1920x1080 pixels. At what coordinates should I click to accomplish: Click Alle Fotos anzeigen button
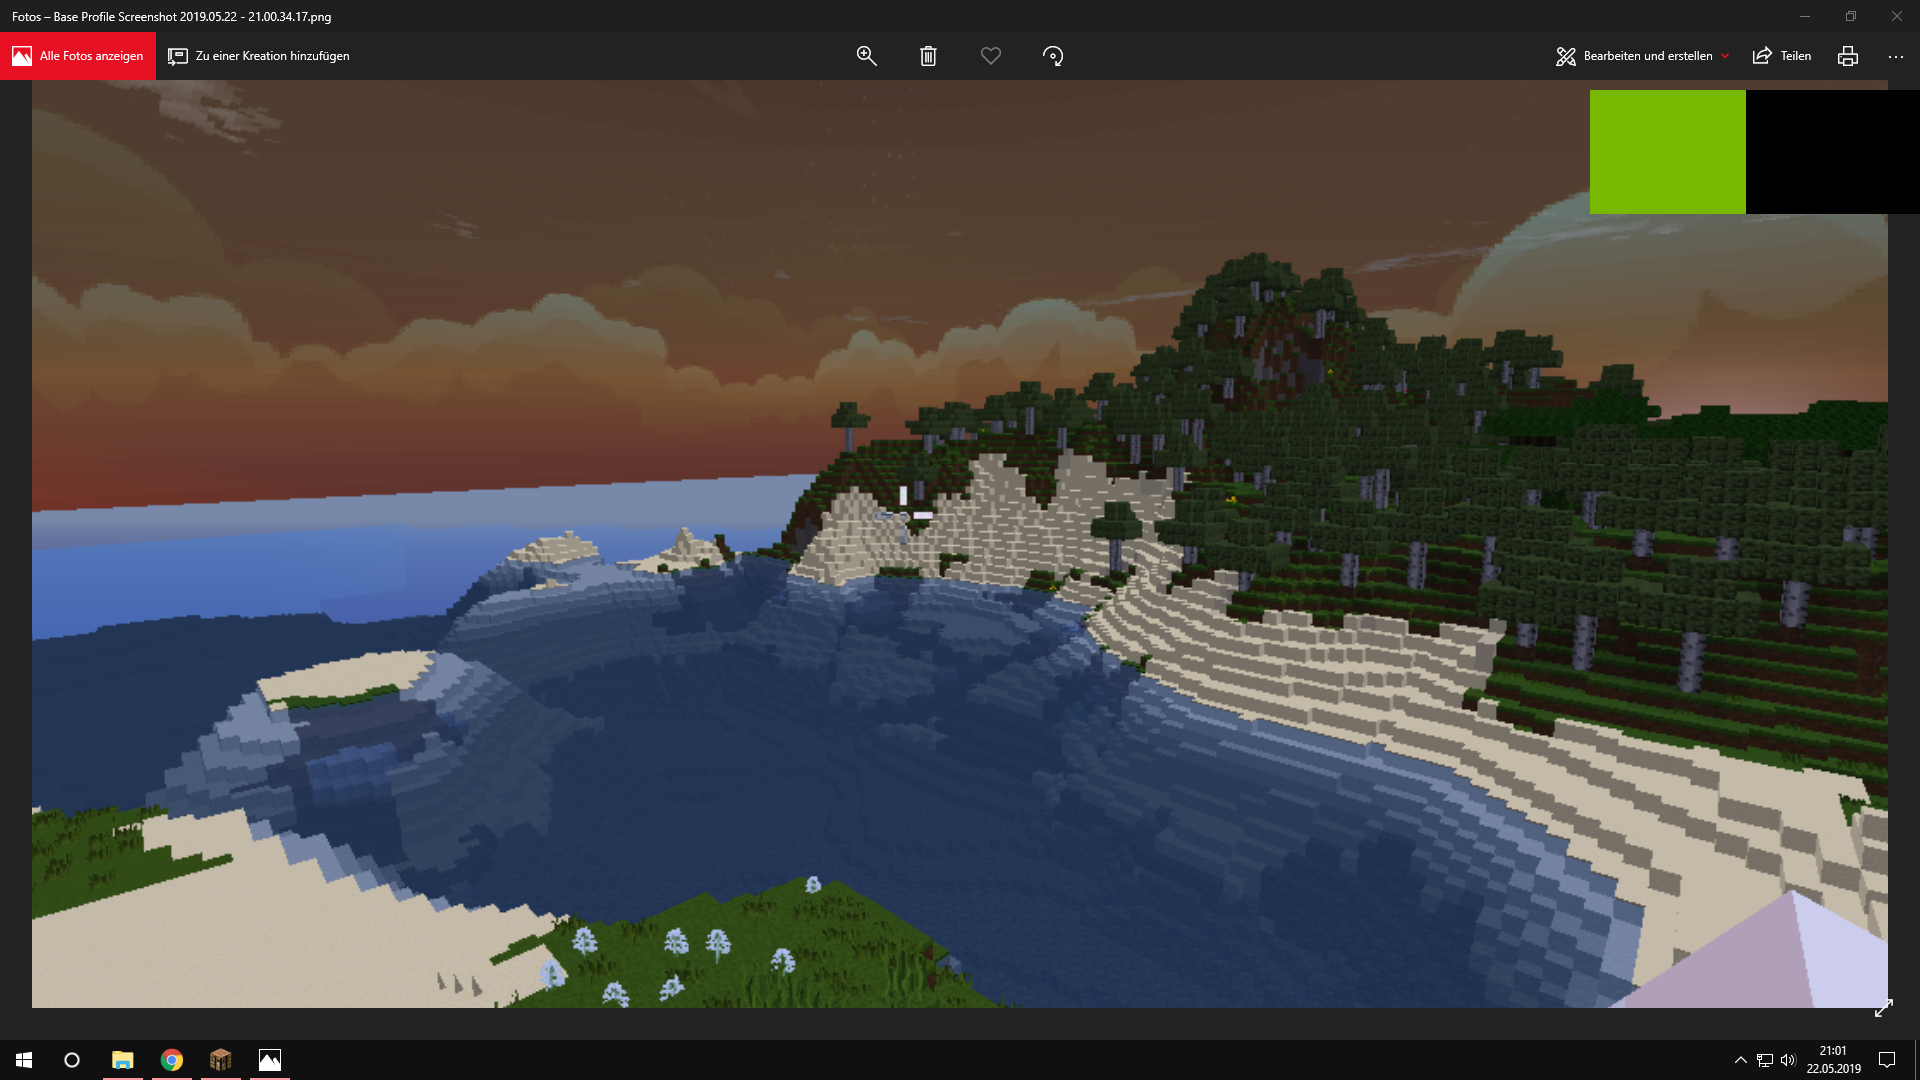(78, 56)
